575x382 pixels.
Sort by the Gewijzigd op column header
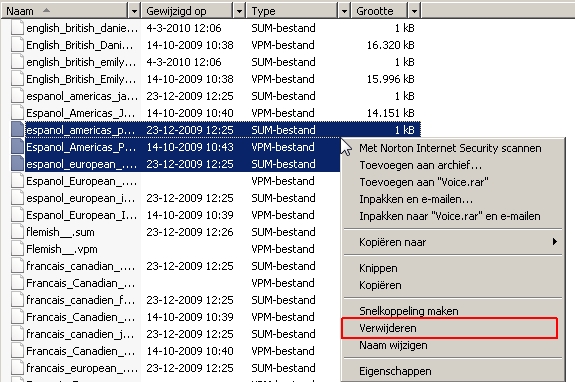click(187, 11)
